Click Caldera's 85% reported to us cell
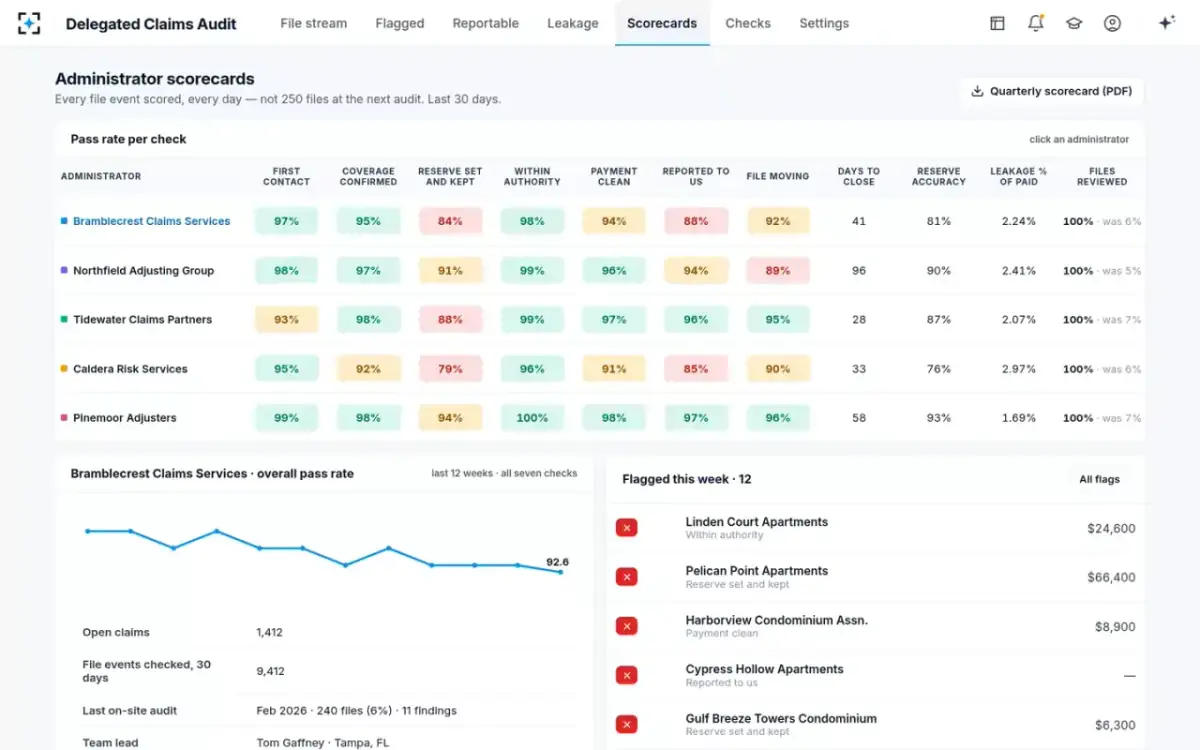The width and height of the screenshot is (1200, 750). click(696, 369)
